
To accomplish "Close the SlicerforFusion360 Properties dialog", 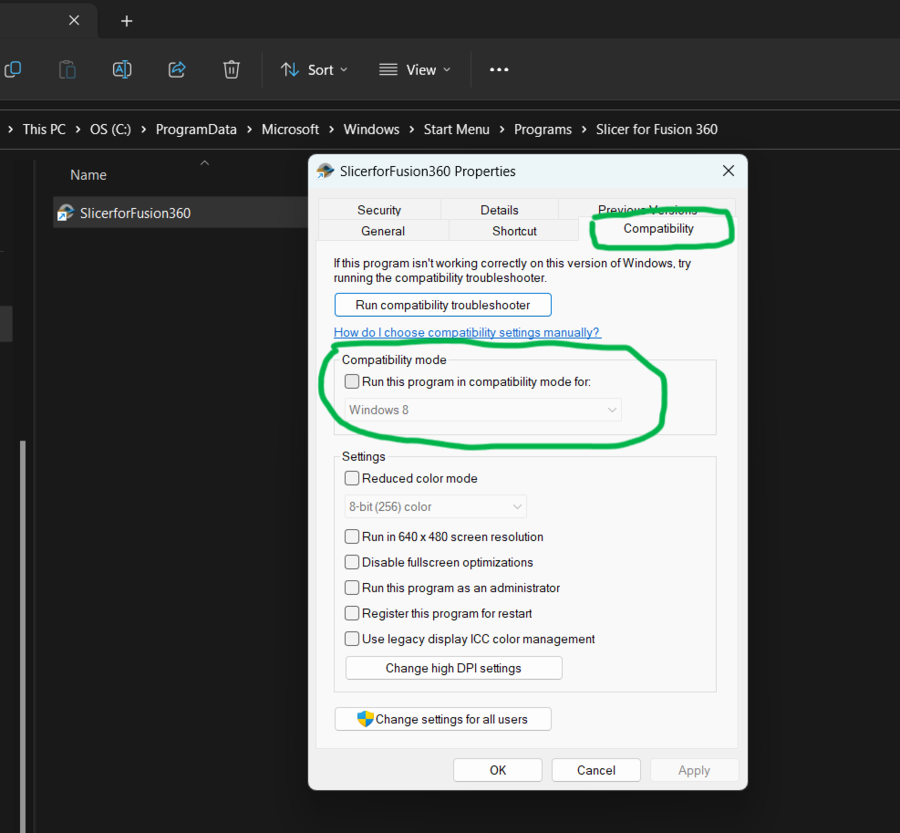I will click(728, 171).
